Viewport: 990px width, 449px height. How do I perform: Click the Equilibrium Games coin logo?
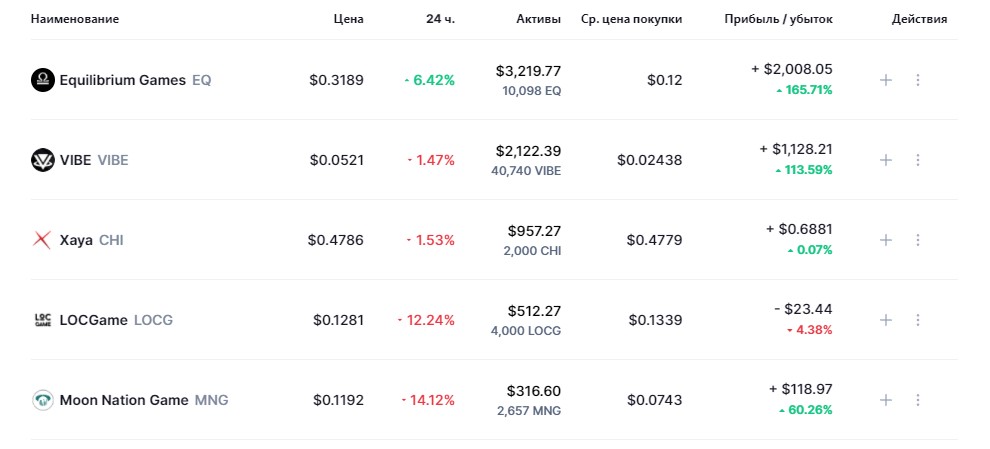(x=43, y=80)
